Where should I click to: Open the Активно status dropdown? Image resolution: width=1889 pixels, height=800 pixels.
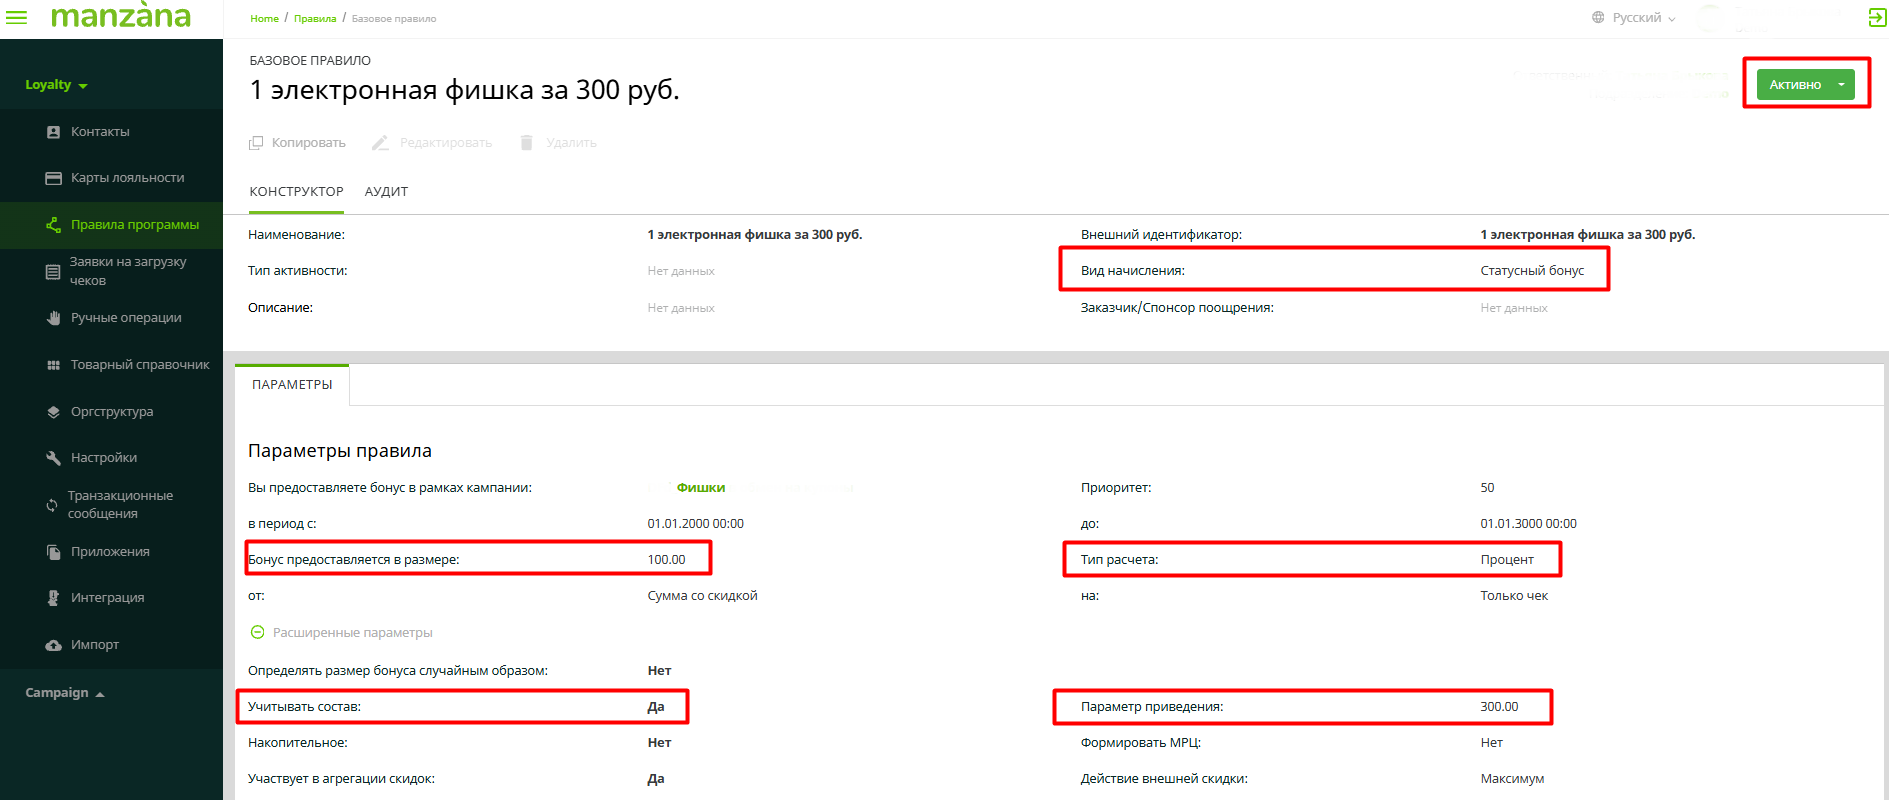pos(1840,85)
